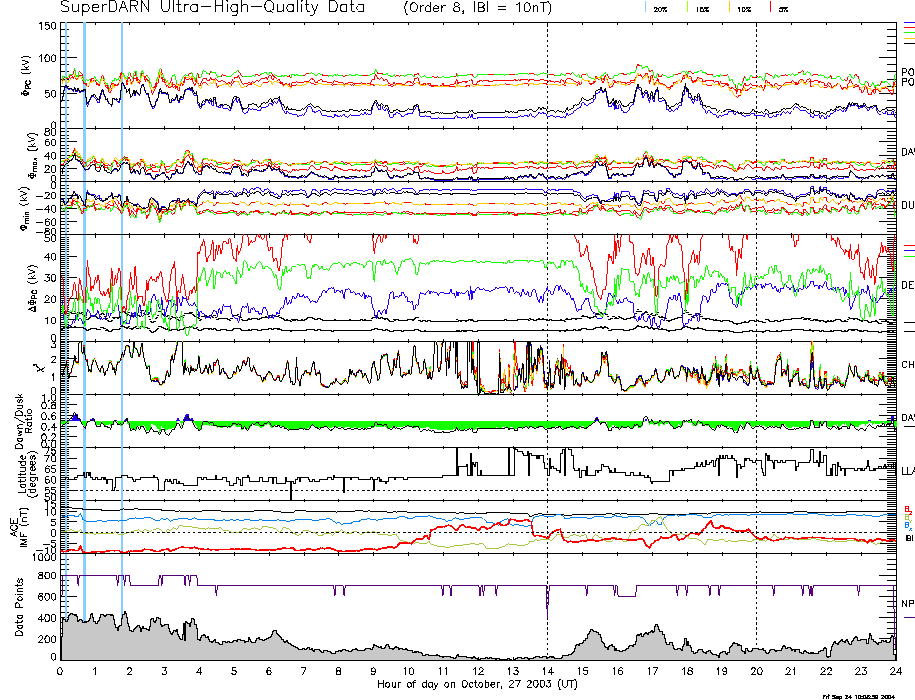Click the blue Bx legend label
Screen dimensions: 915x700
coord(908,526)
